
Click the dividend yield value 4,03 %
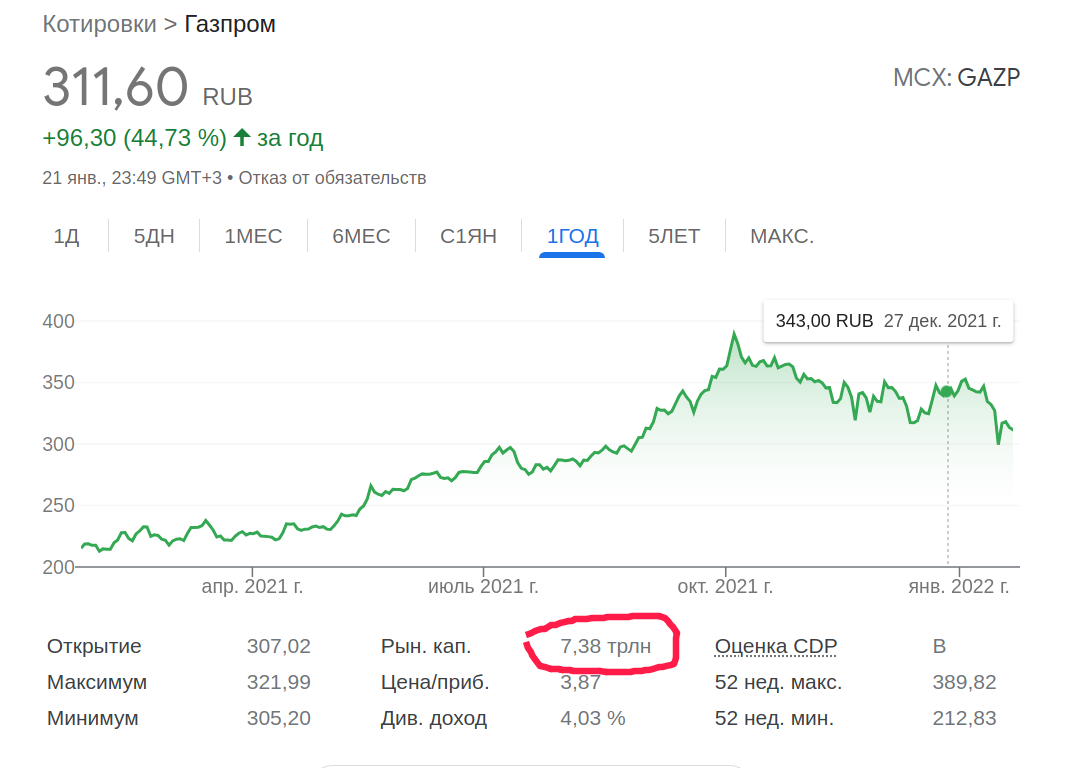592,718
